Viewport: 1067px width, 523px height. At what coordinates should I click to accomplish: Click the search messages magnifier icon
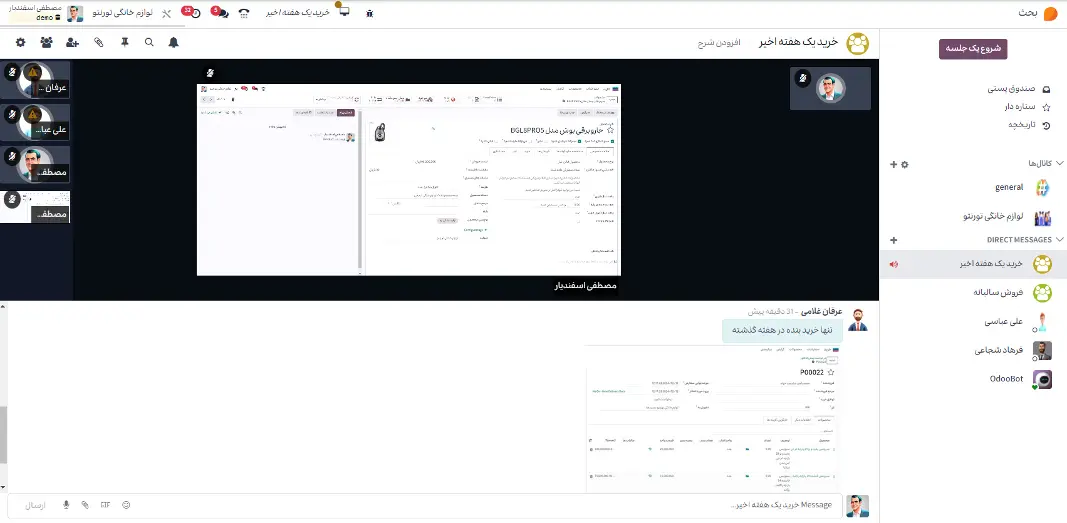pos(149,43)
